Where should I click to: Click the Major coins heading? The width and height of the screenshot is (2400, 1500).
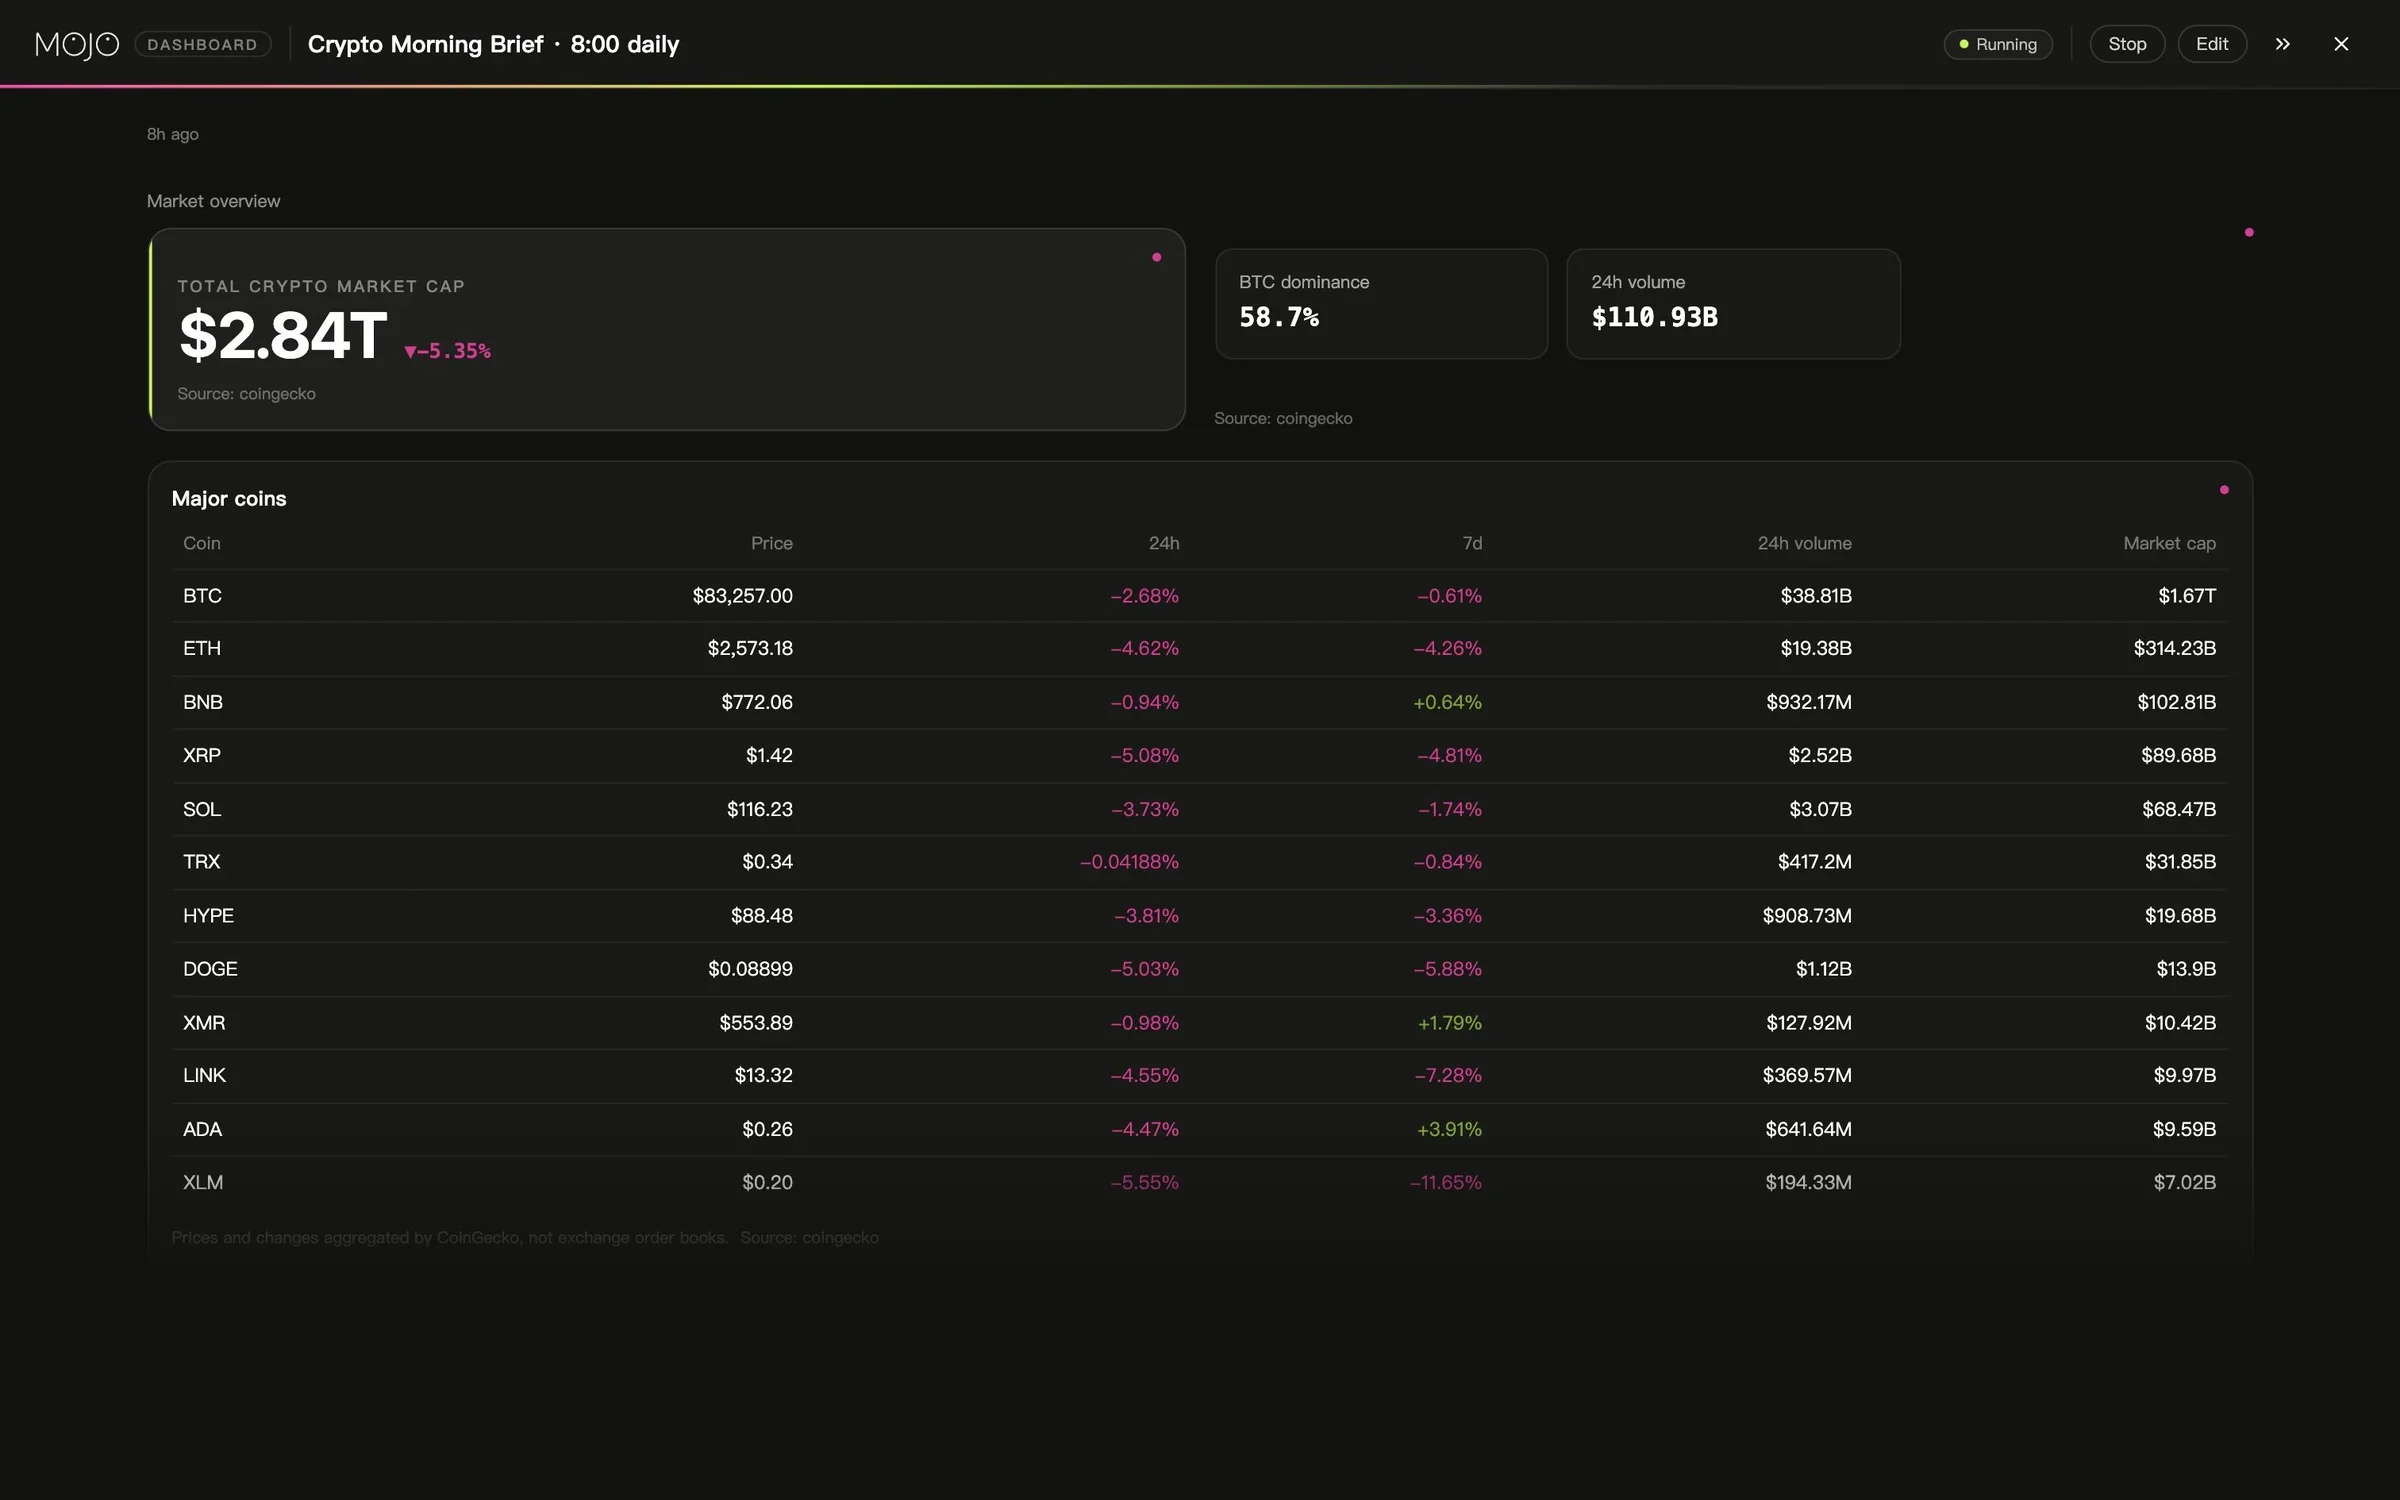pyautogui.click(x=229, y=498)
